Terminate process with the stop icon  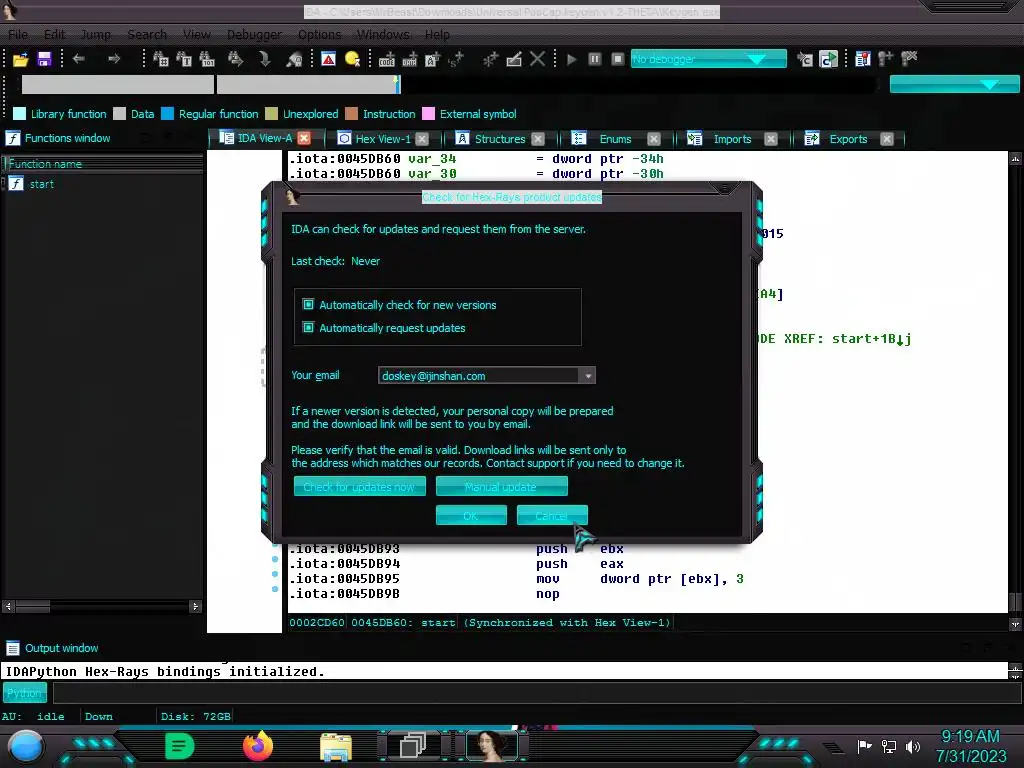click(618, 59)
